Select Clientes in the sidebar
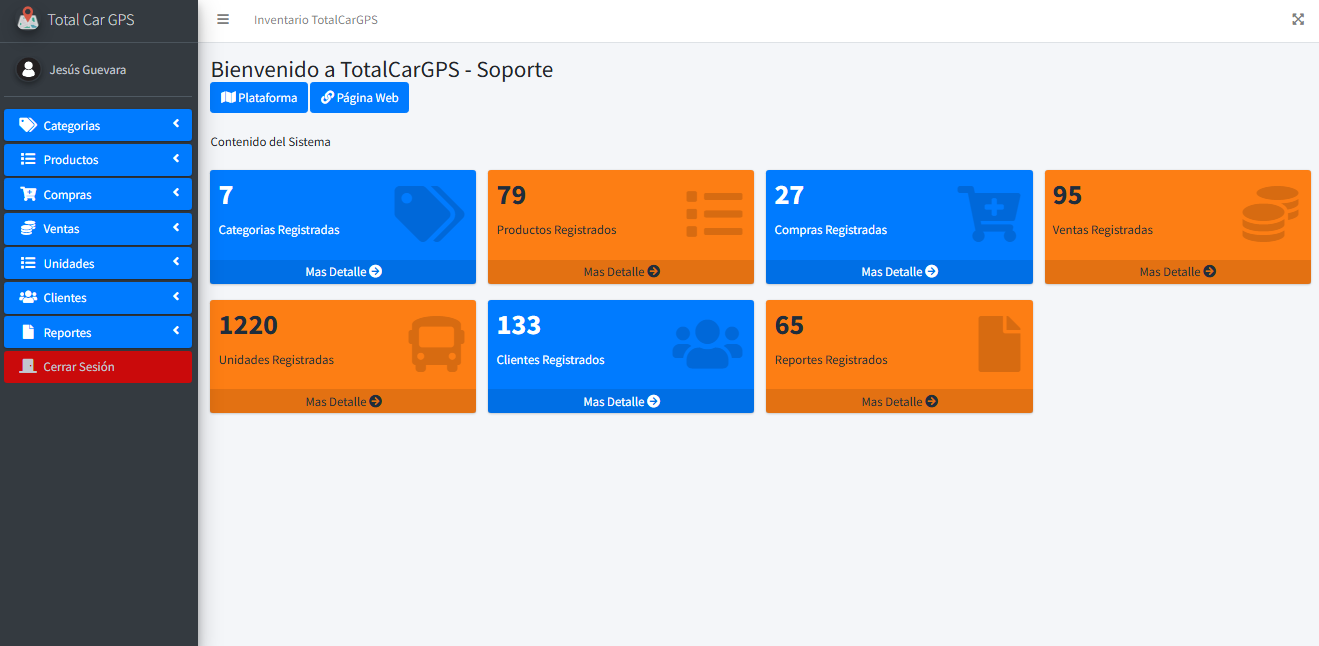Image resolution: width=1319 pixels, height=646 pixels. [65, 298]
